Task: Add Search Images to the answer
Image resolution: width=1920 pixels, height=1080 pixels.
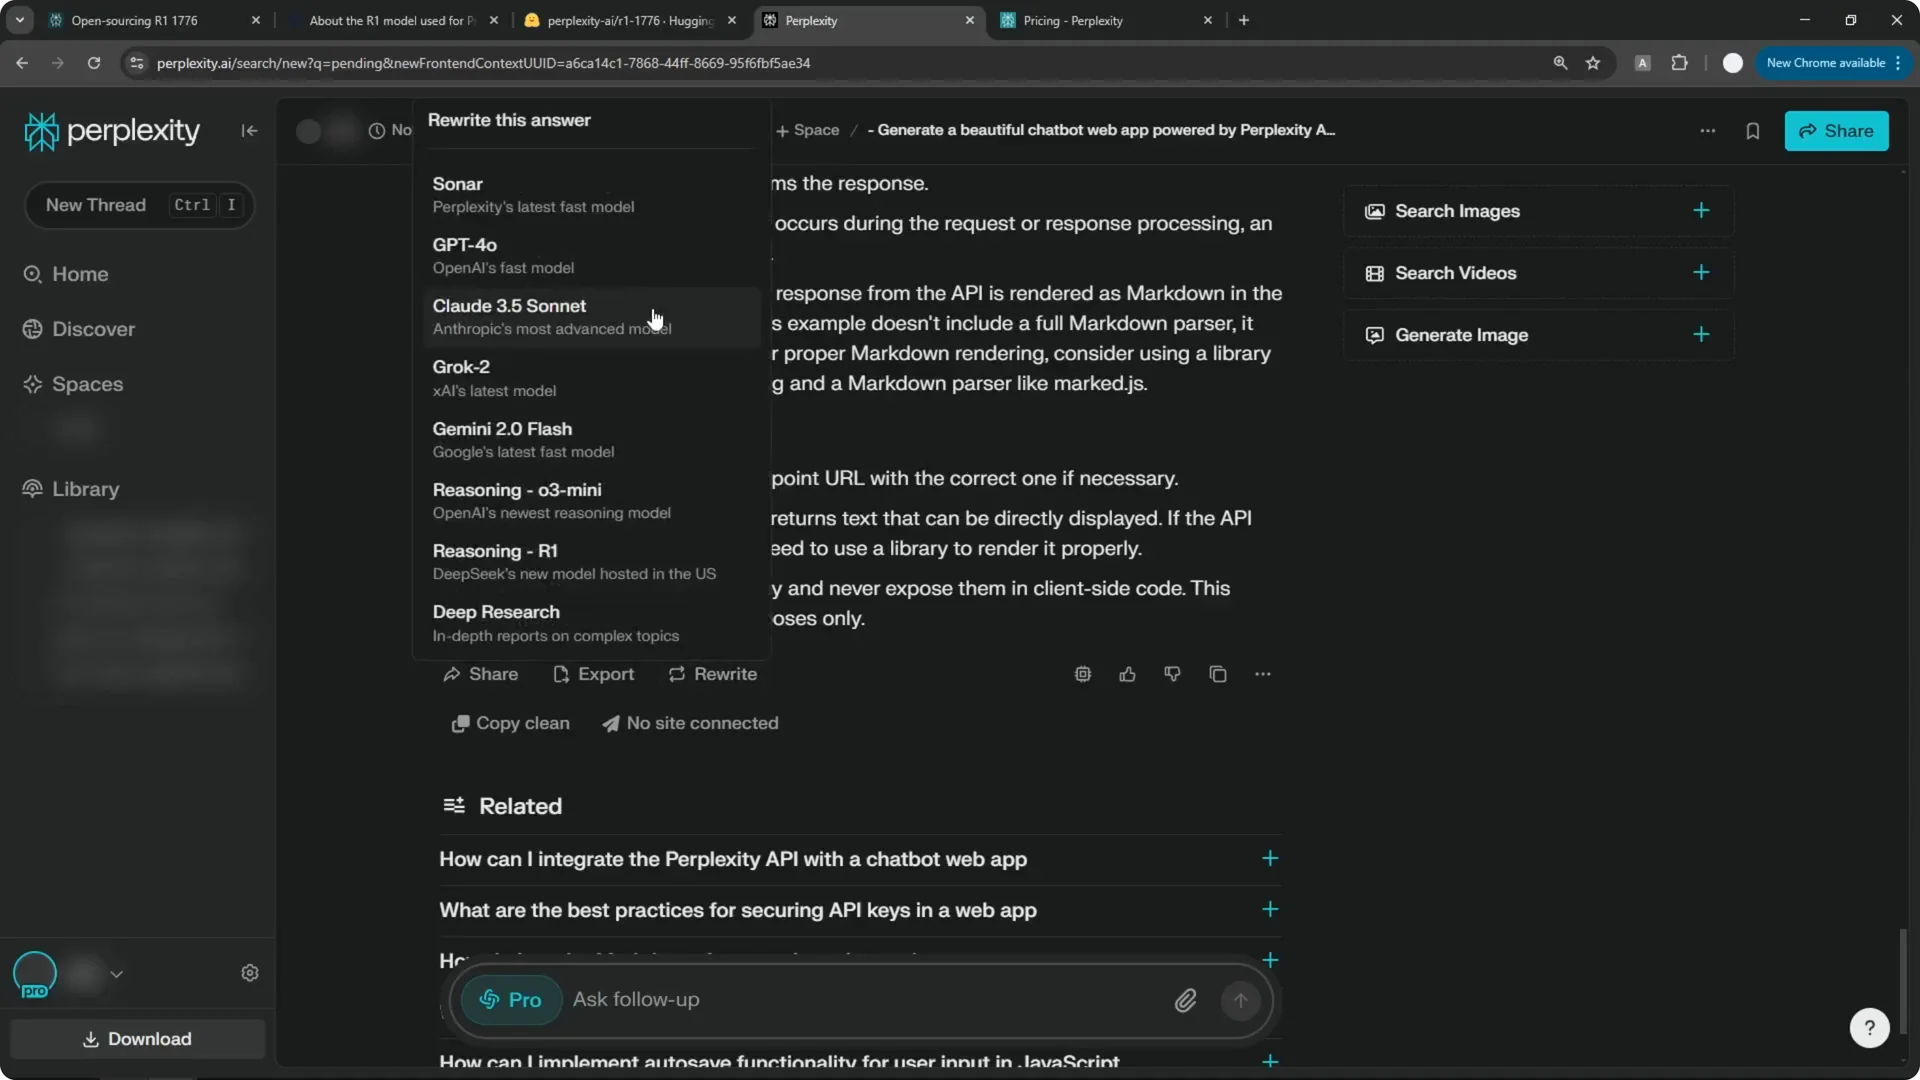Action: tap(1702, 211)
